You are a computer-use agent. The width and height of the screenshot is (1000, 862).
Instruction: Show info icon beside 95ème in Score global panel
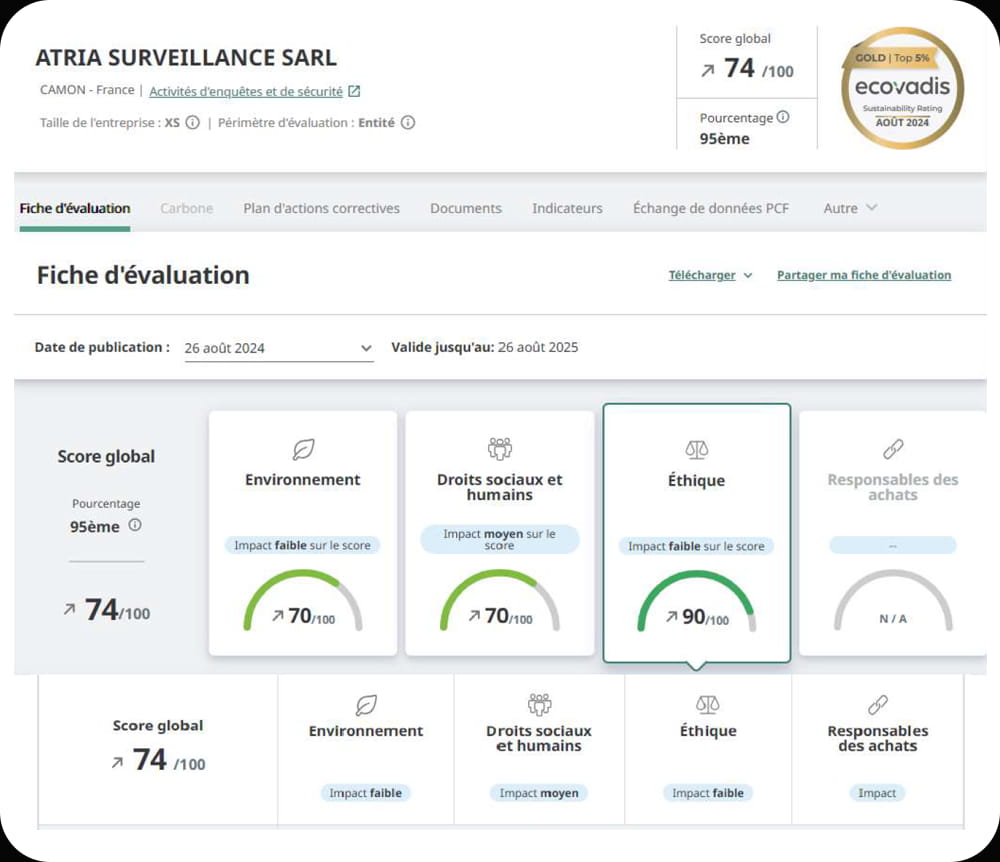135,525
